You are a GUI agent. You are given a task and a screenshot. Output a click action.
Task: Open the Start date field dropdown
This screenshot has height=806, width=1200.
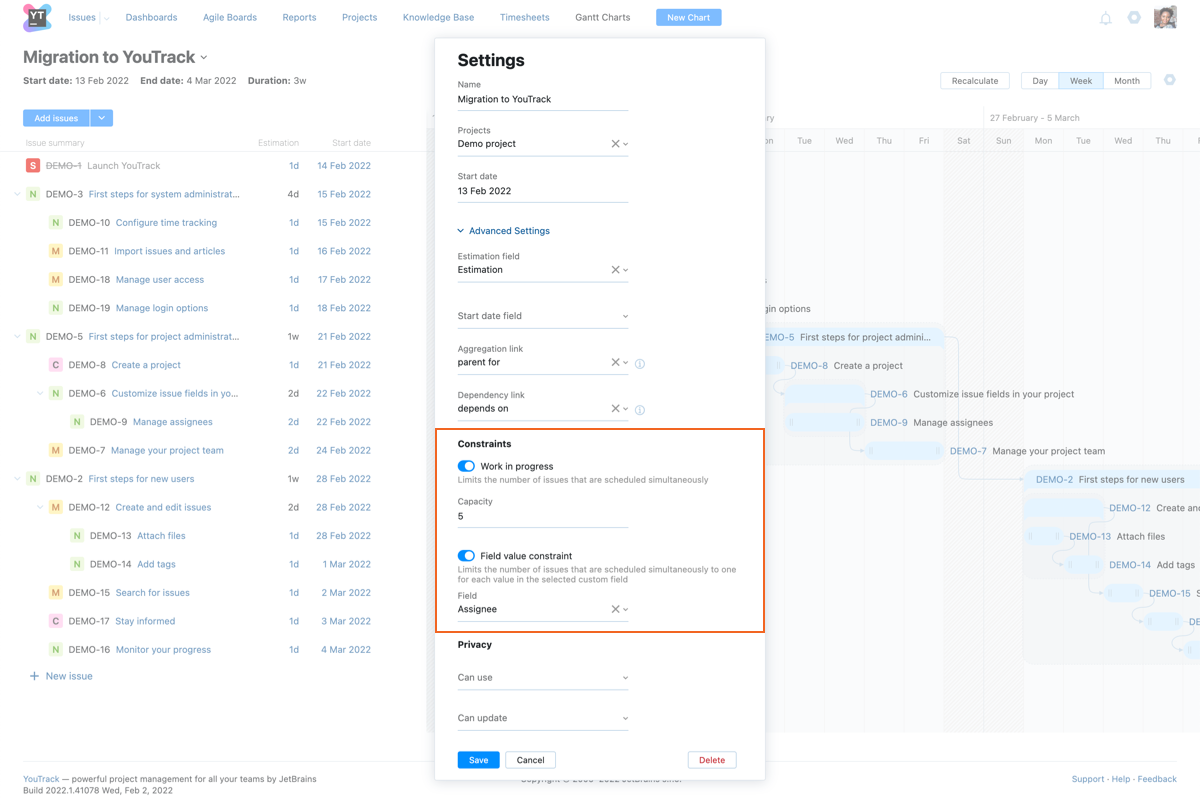pos(542,316)
